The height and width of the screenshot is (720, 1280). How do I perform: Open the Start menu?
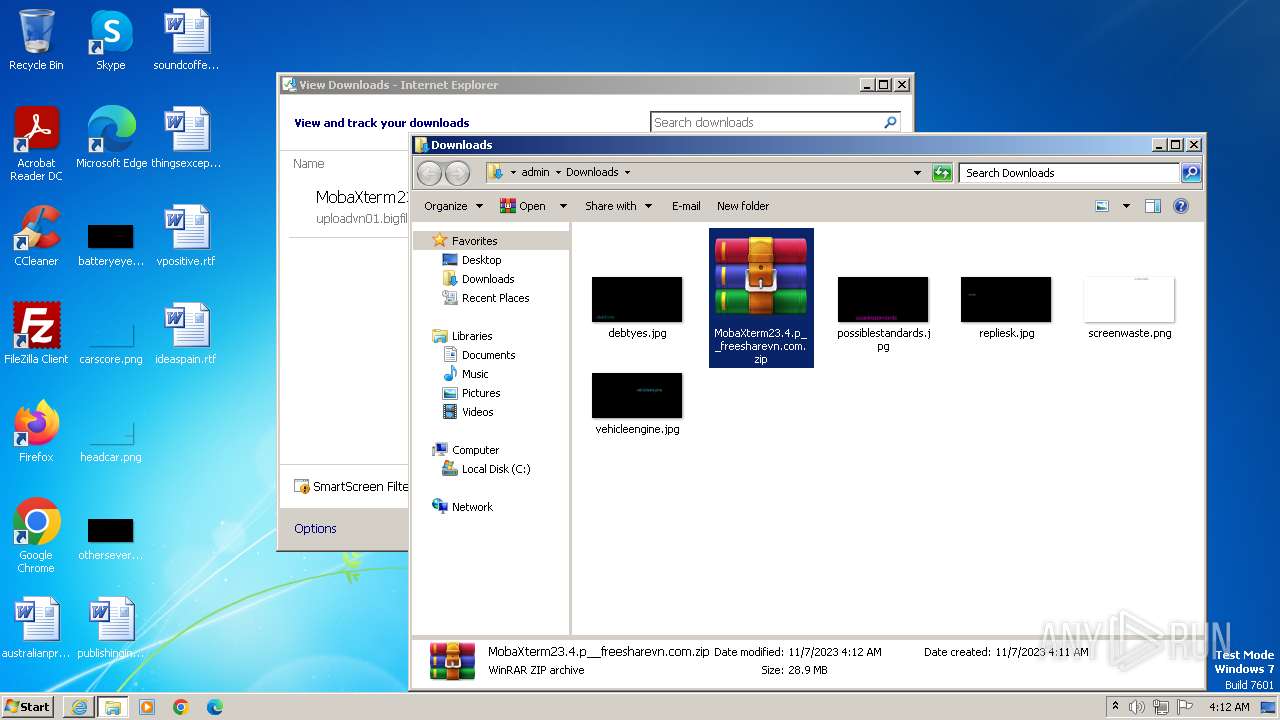pyautogui.click(x=27, y=706)
